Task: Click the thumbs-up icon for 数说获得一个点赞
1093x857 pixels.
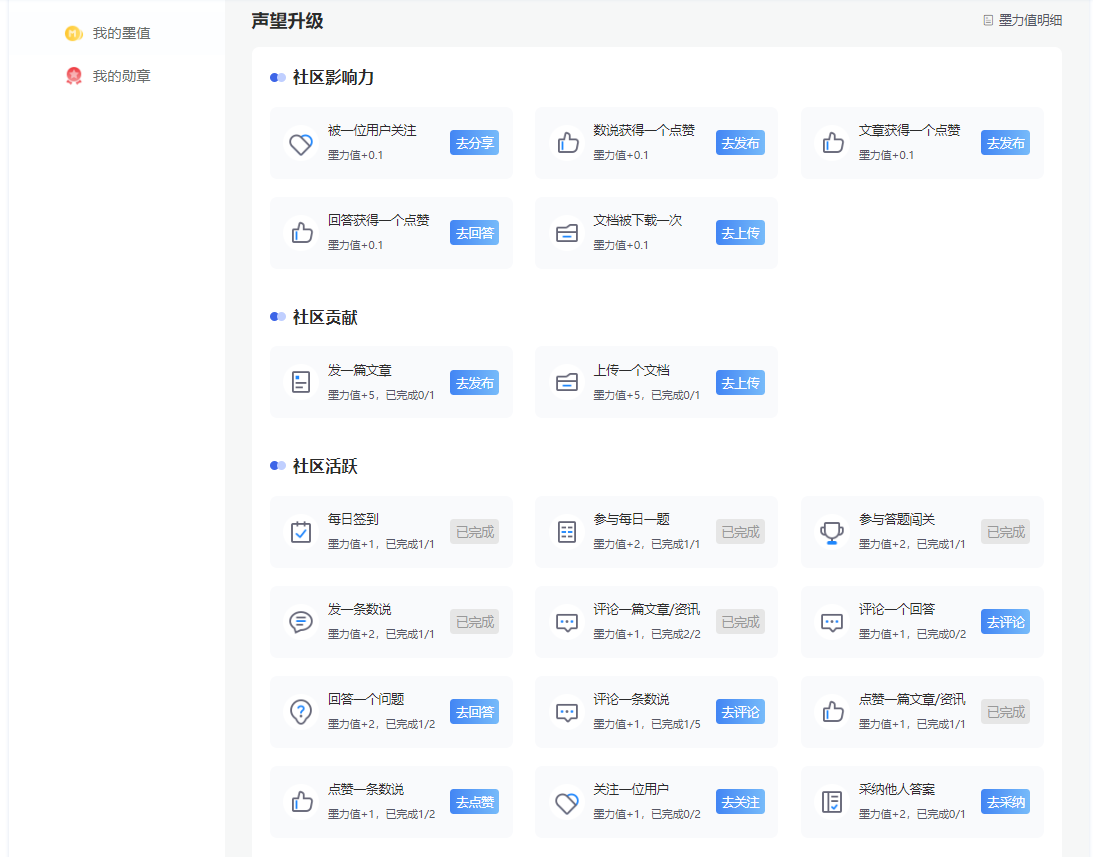Action: coord(567,144)
